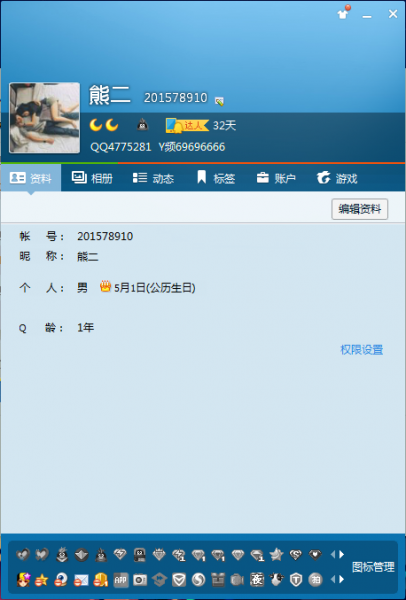406x600 pixels.
Task: Click the gray star icon in top icon row
Action: (x=276, y=554)
